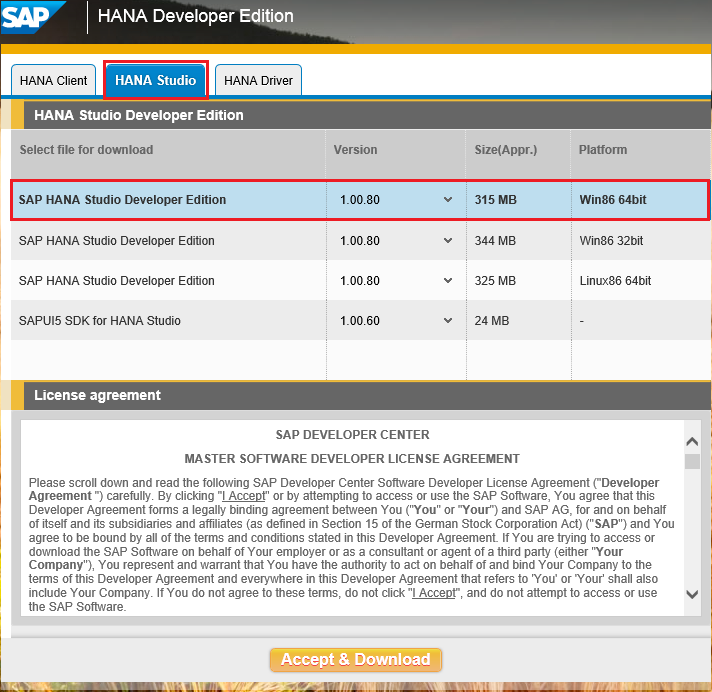This screenshot has width=712, height=692.
Task: Click license scrollbar up arrow
Action: [x=692, y=441]
